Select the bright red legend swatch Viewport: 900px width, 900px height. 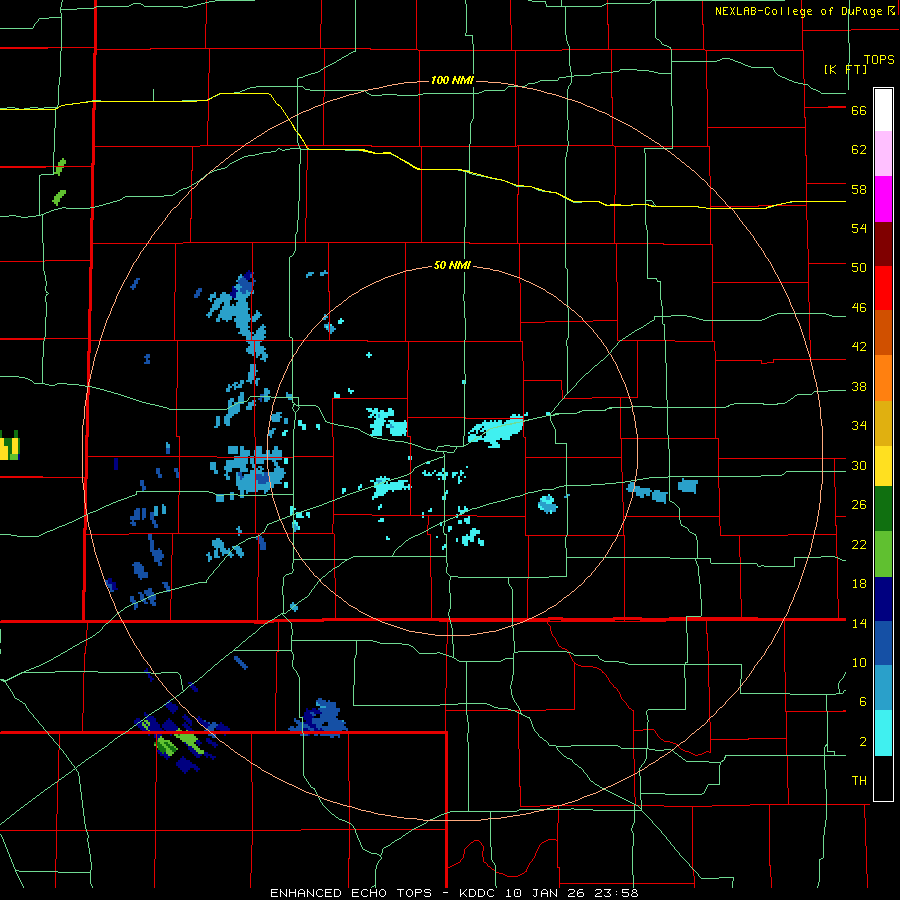click(x=883, y=288)
